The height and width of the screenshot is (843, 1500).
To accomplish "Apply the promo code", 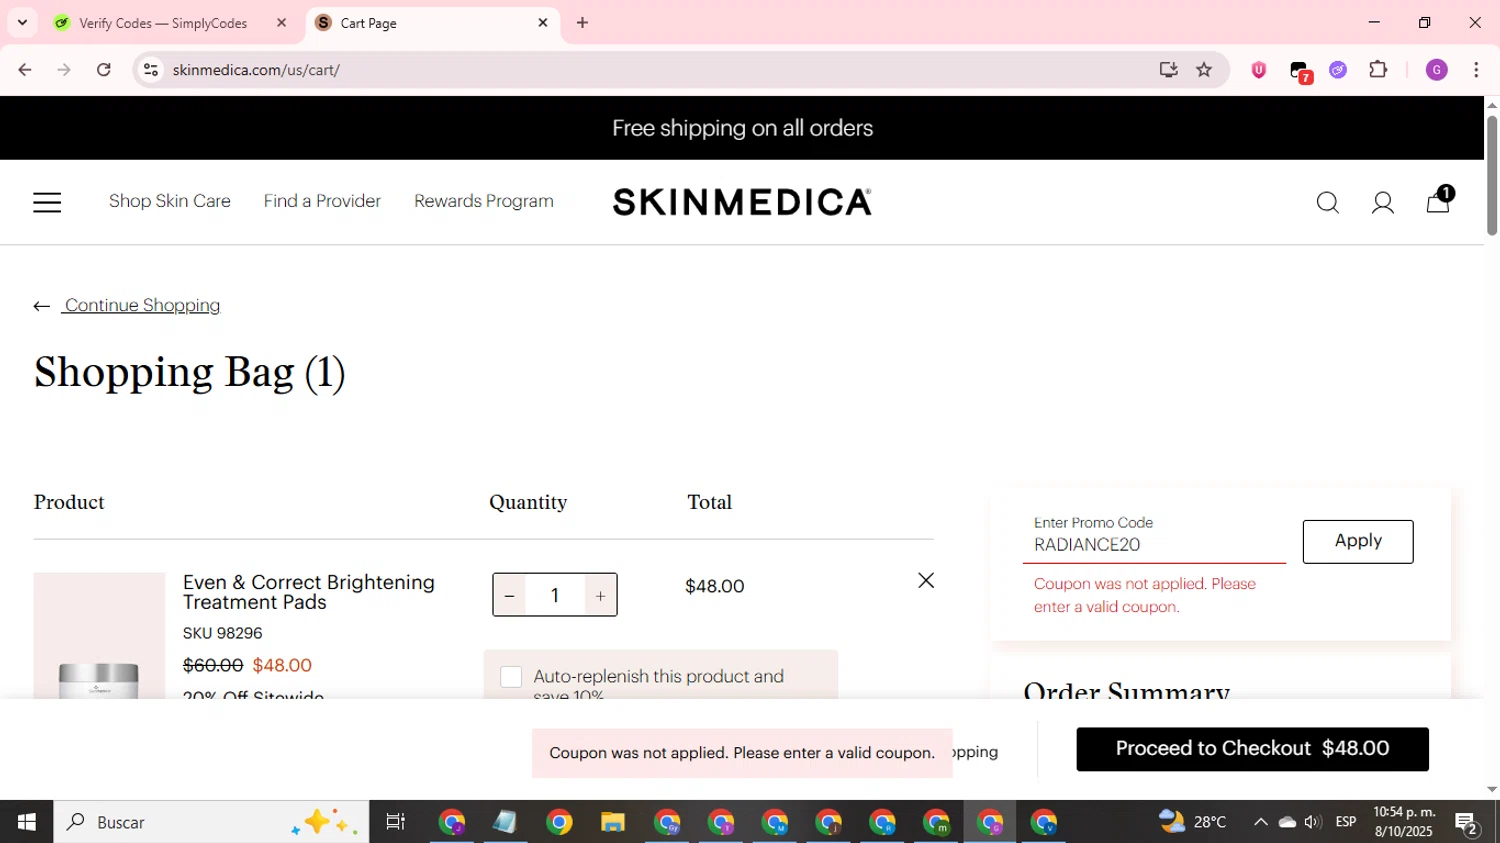I will 1358,541.
